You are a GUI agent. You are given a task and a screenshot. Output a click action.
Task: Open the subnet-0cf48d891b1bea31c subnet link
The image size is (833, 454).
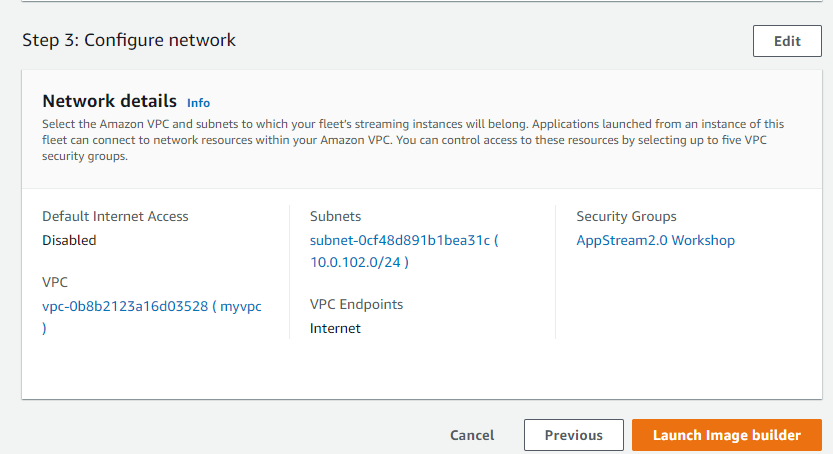click(x=400, y=241)
